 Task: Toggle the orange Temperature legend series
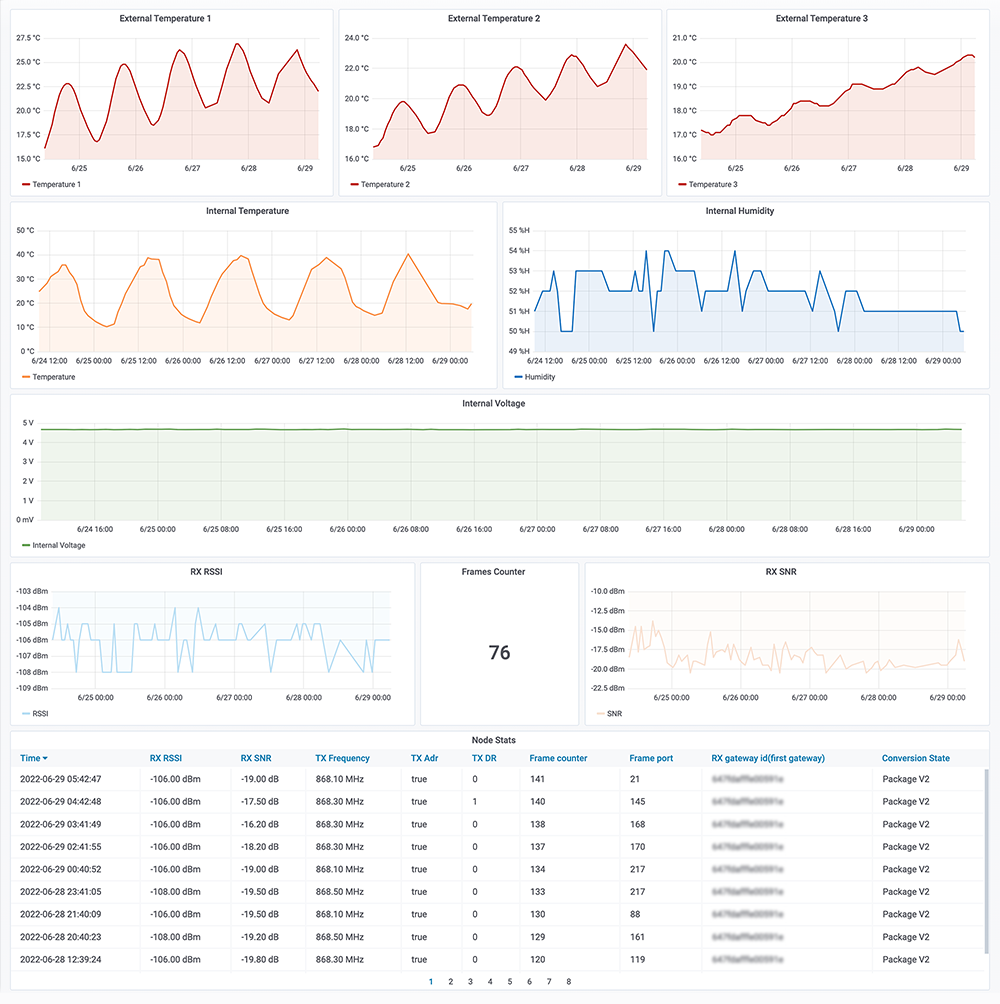(x=54, y=377)
